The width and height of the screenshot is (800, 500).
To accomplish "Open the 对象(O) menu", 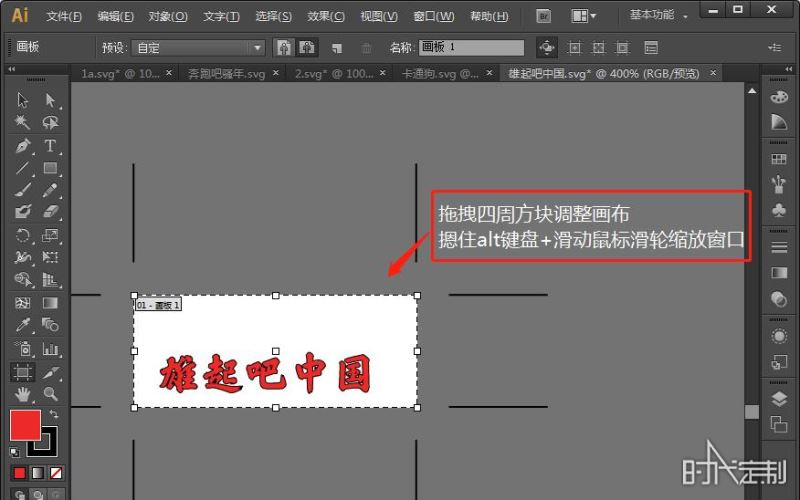I will tap(168, 16).
